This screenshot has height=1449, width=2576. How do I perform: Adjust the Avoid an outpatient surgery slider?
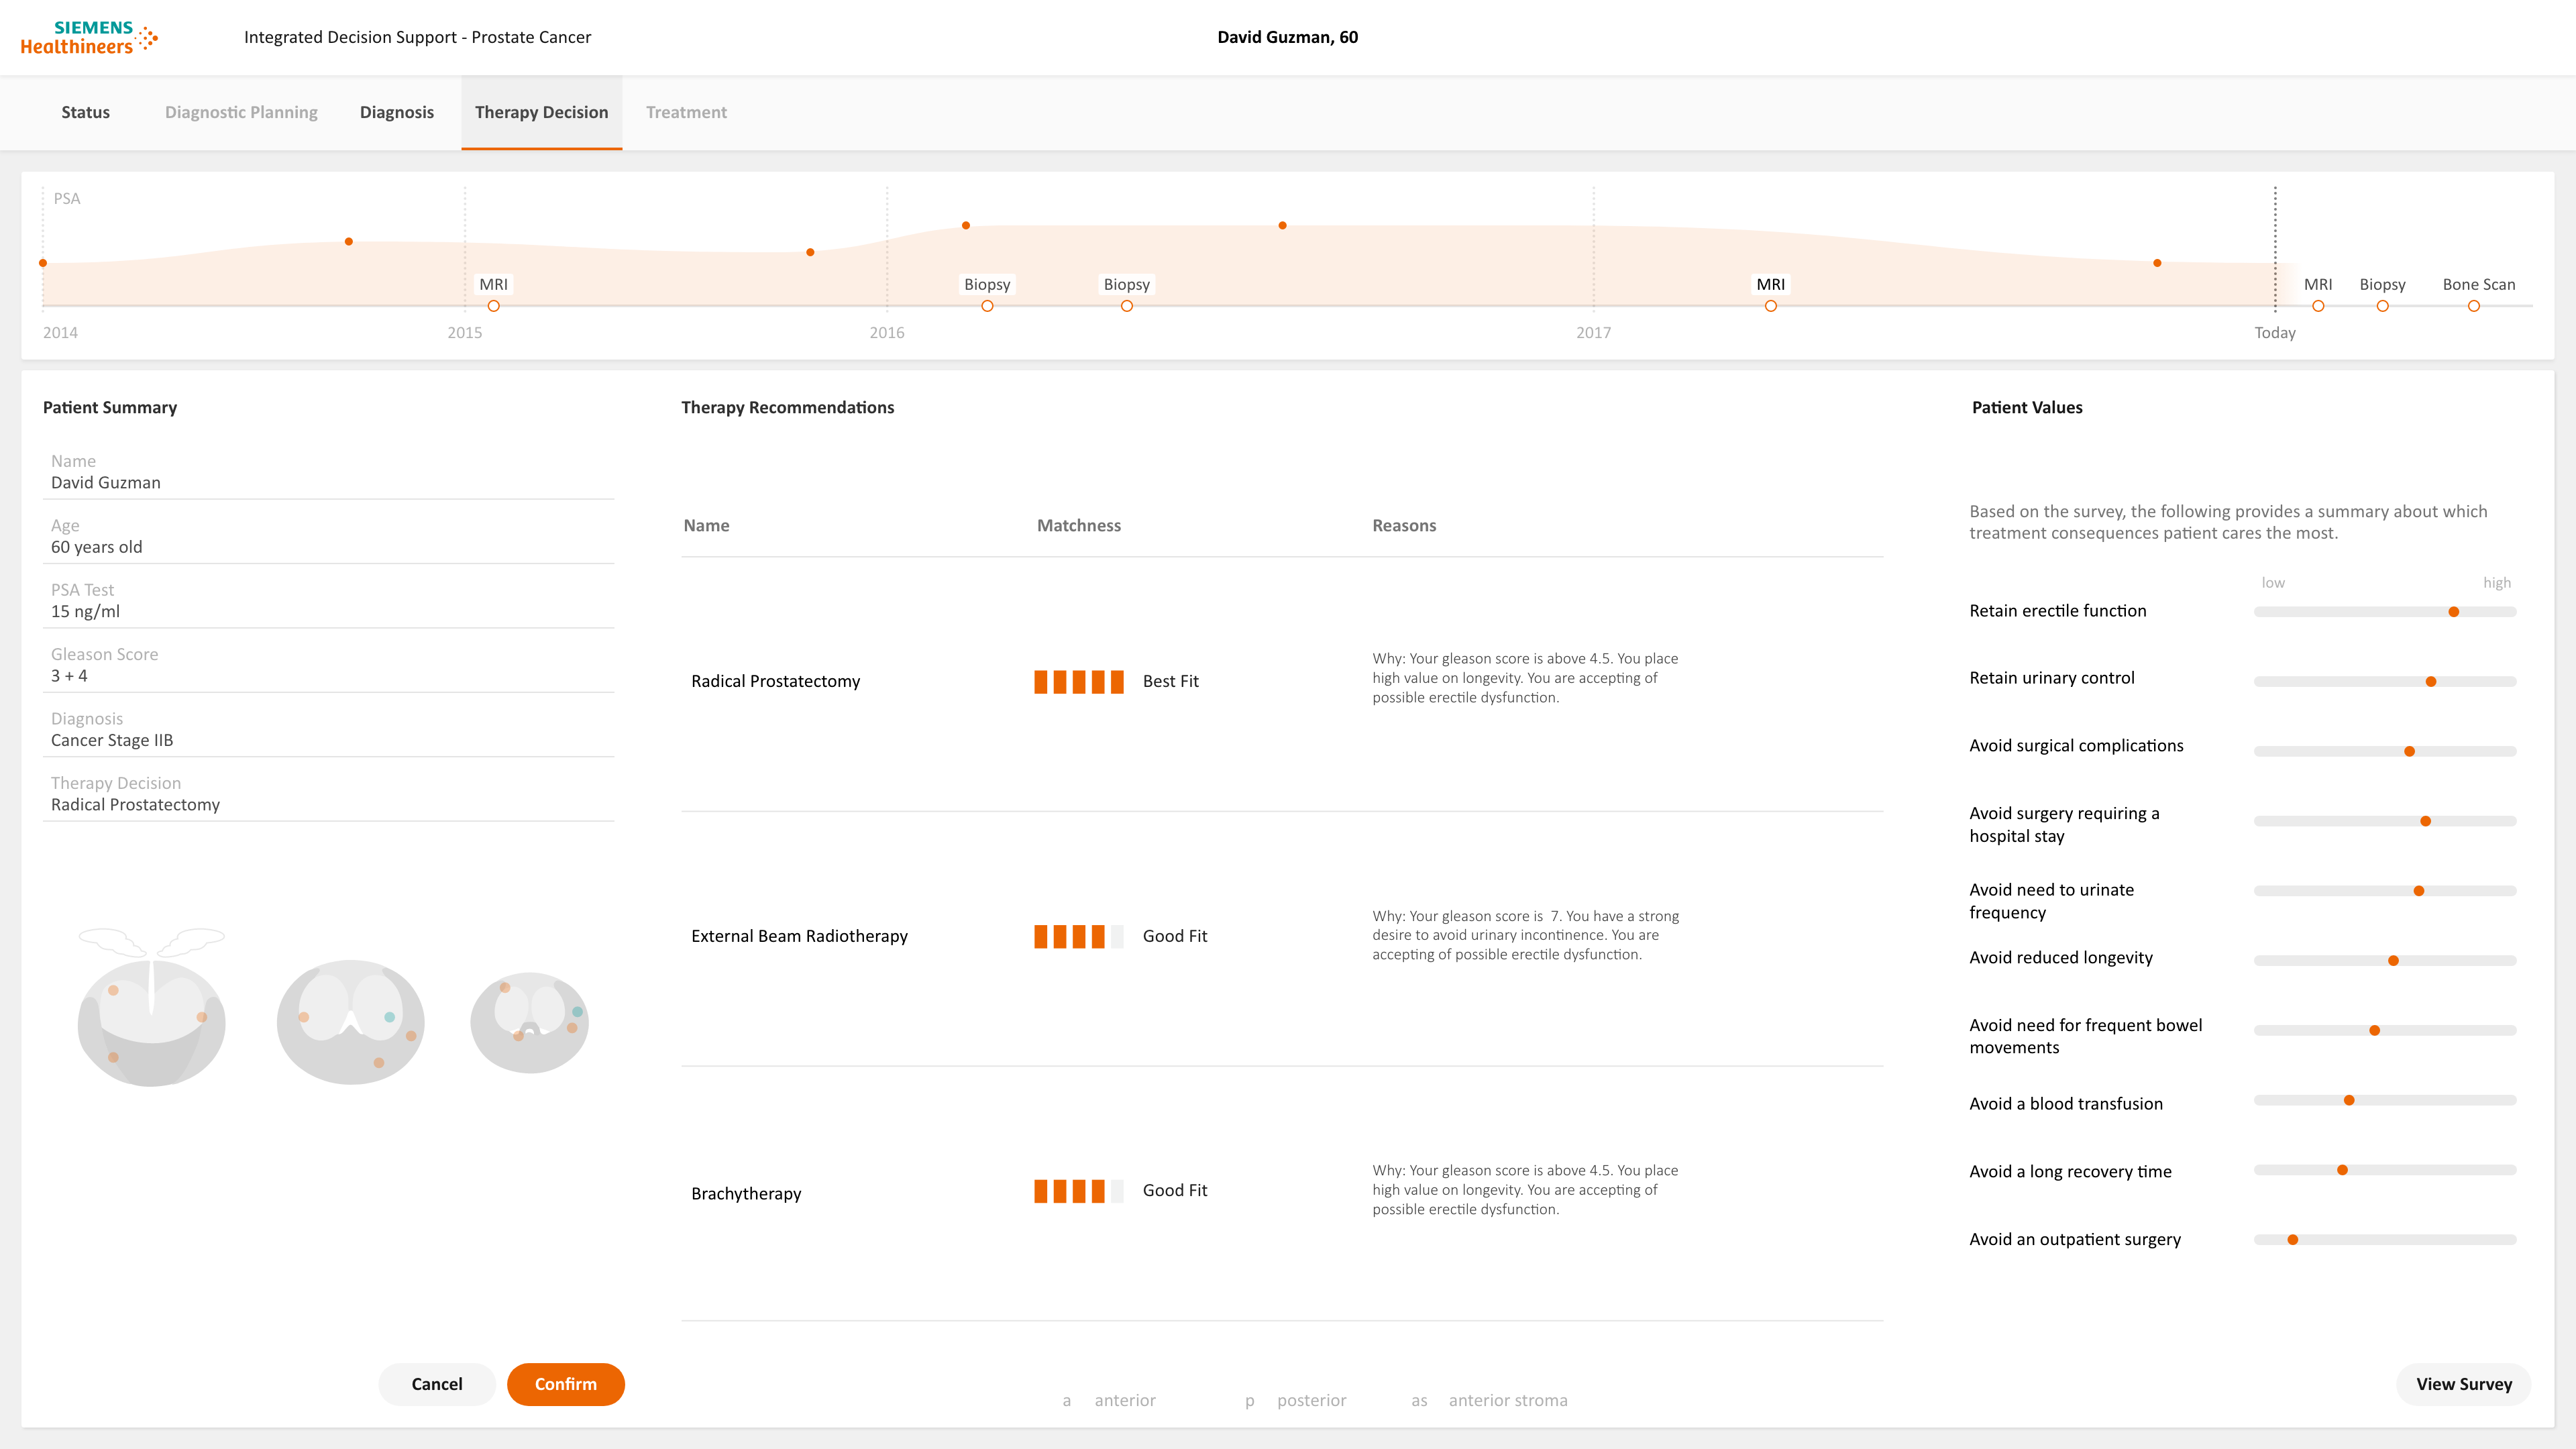(2293, 1240)
